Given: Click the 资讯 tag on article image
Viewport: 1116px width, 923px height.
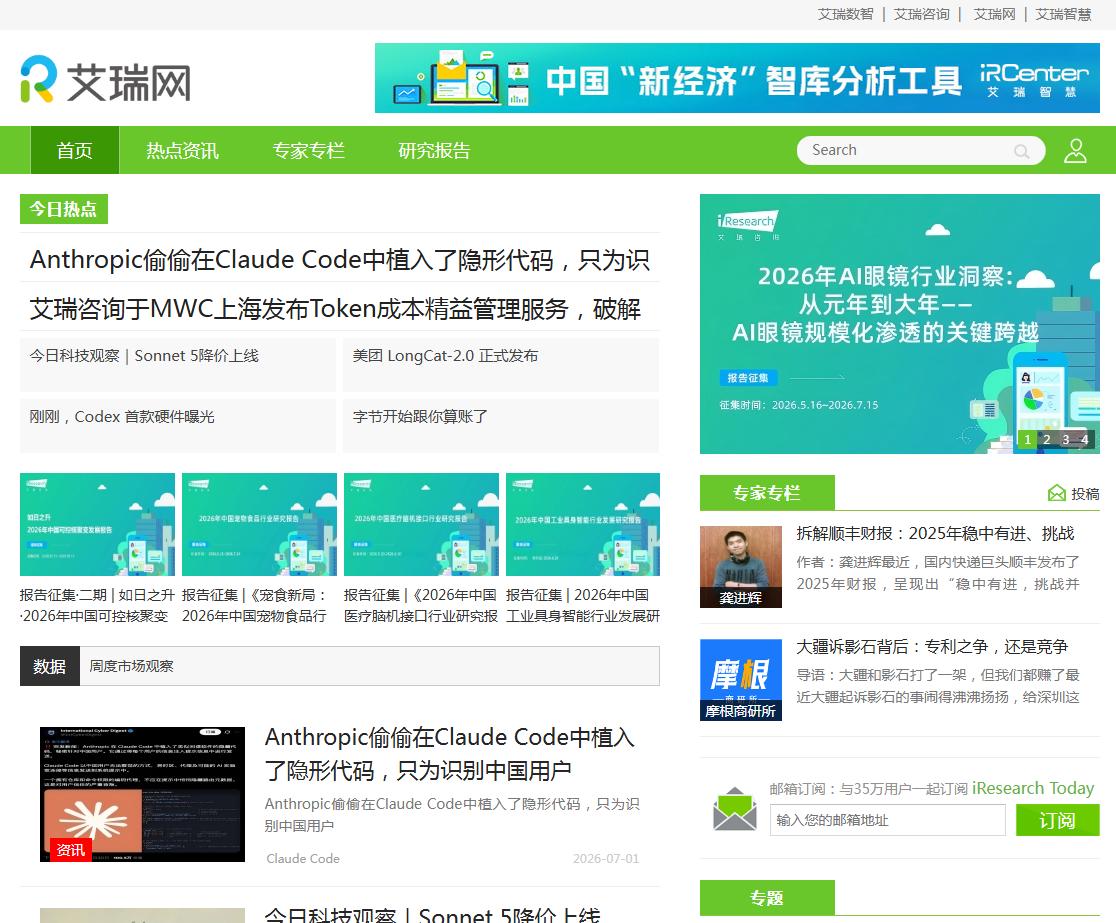Looking at the screenshot, I should point(70,850).
